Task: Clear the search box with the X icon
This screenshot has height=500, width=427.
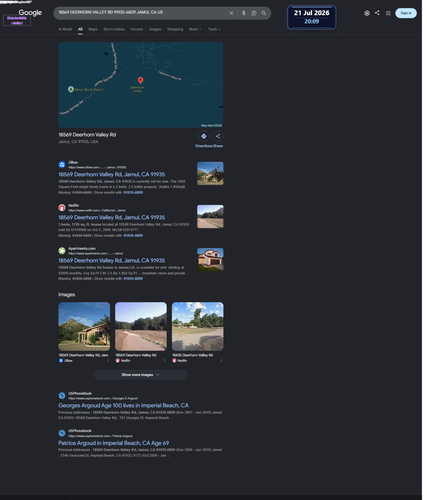Action: click(231, 13)
